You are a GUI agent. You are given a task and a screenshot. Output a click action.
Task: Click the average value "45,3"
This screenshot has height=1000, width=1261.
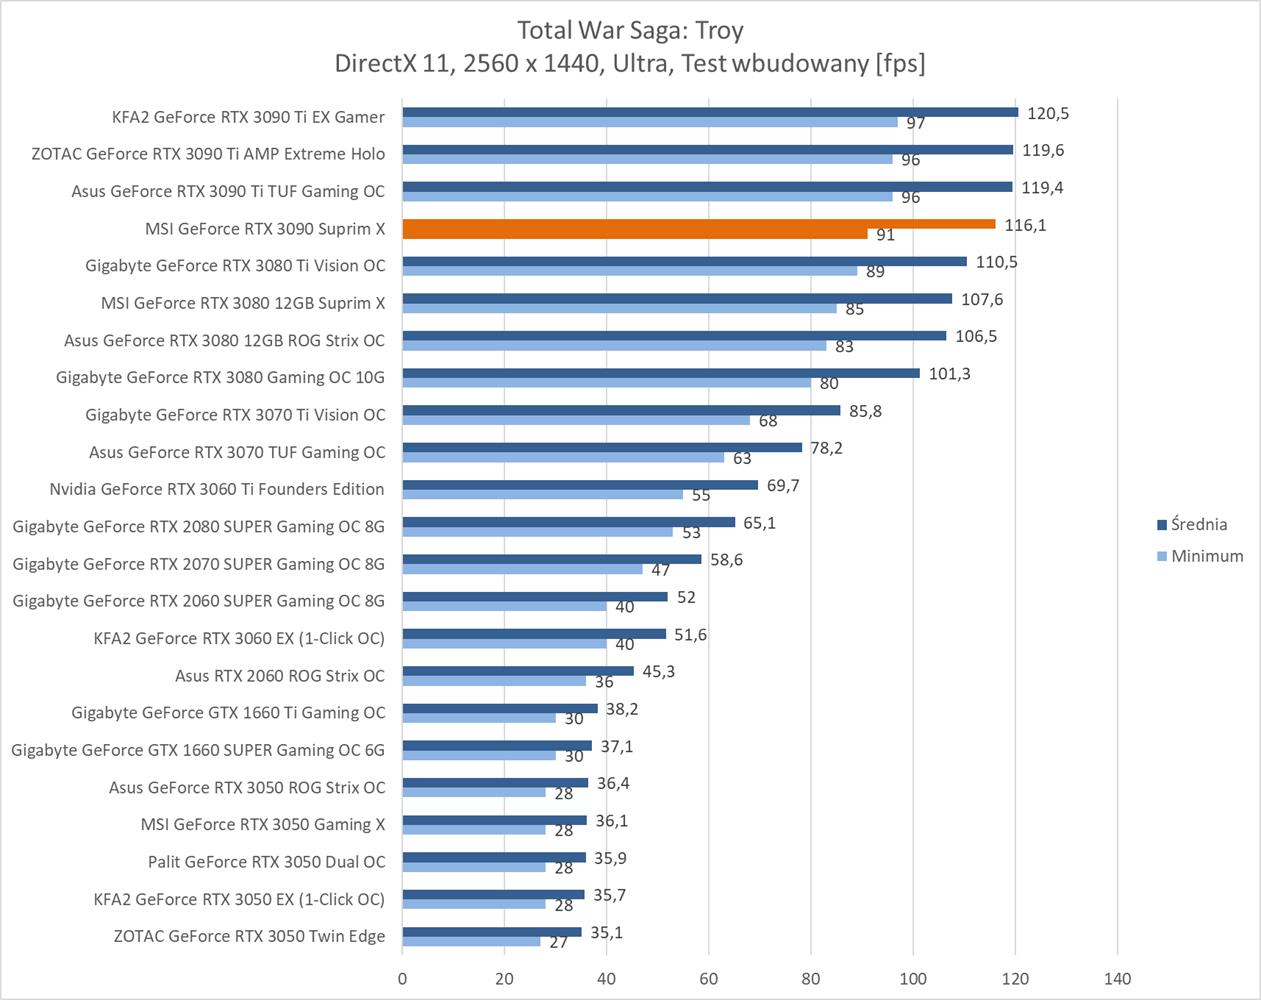658,671
